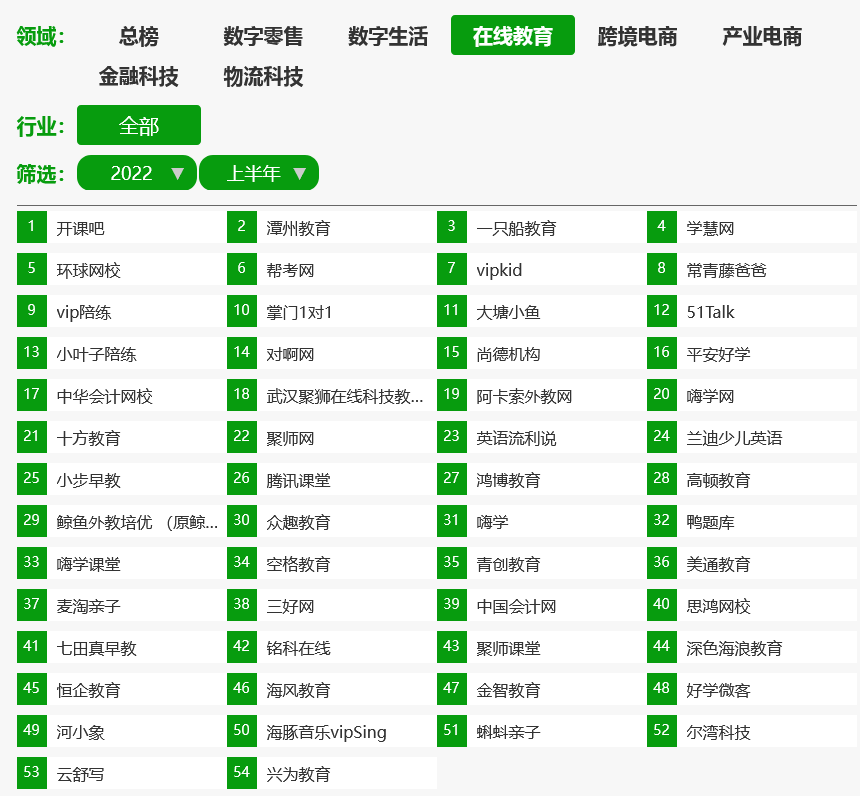Open the 金融科技 category
860x796 pixels.
(x=139, y=76)
